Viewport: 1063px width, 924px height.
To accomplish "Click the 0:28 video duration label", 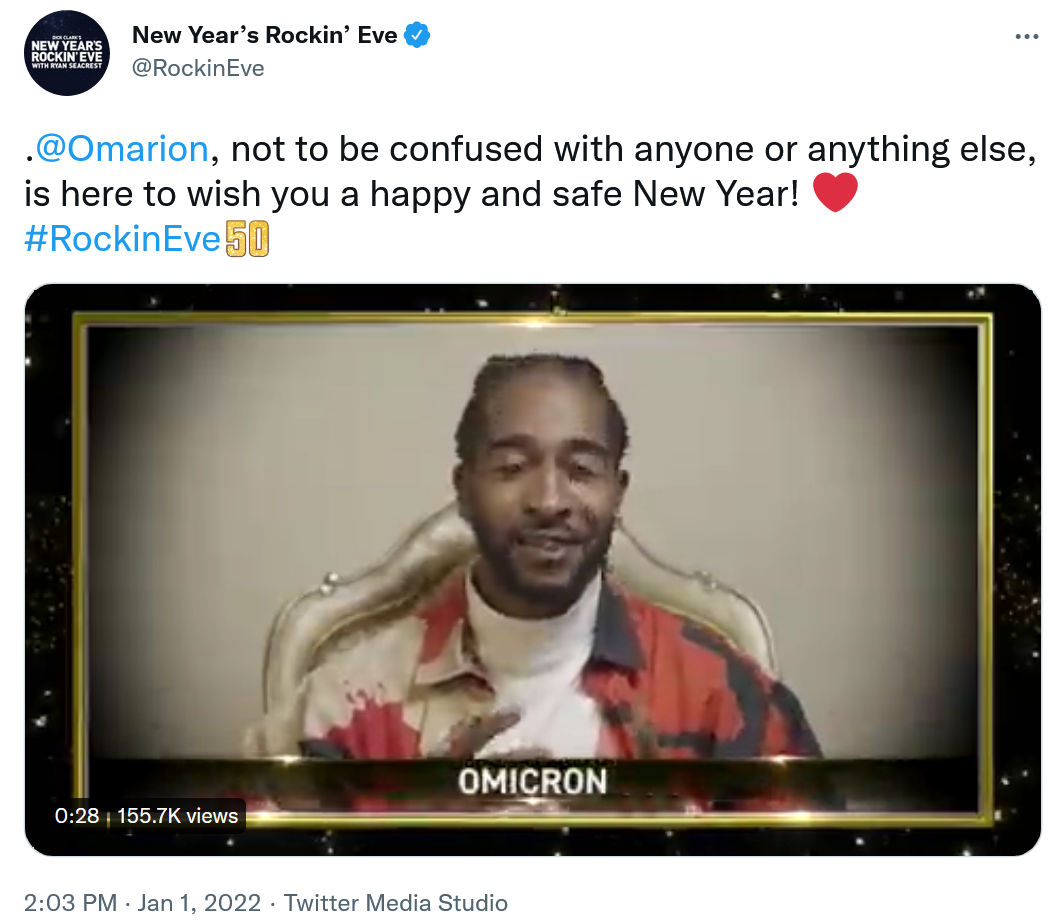I will coord(77,816).
